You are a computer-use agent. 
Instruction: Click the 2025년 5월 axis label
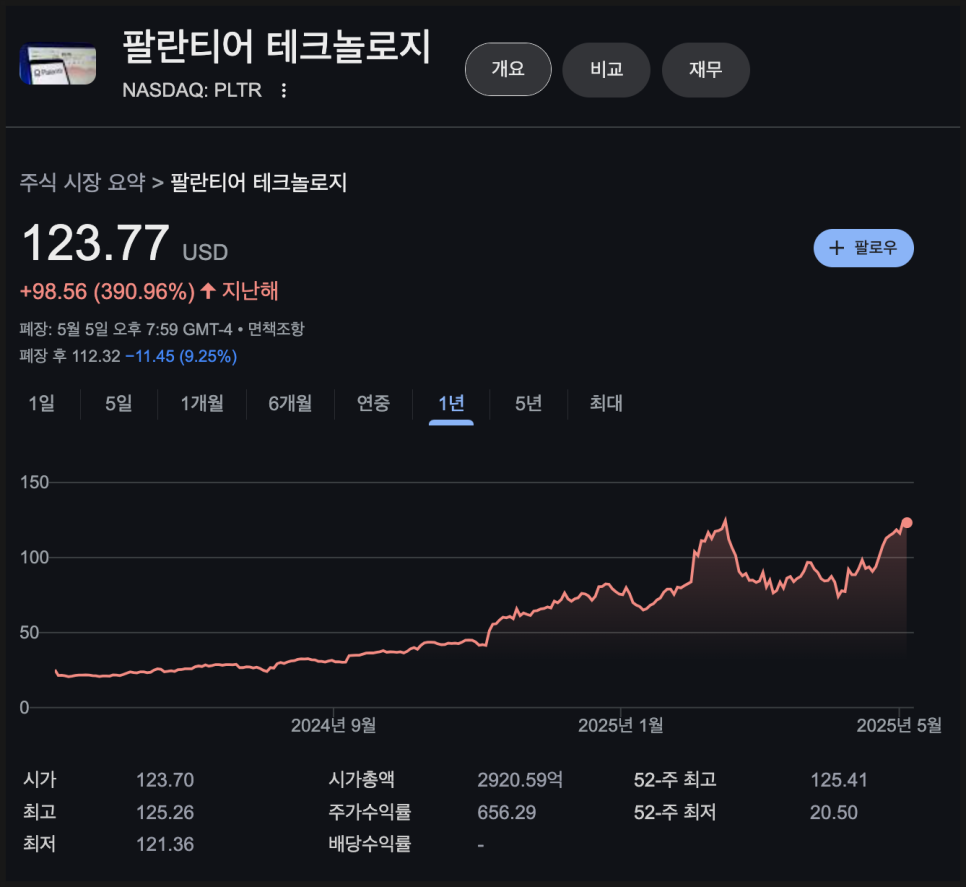click(x=899, y=726)
